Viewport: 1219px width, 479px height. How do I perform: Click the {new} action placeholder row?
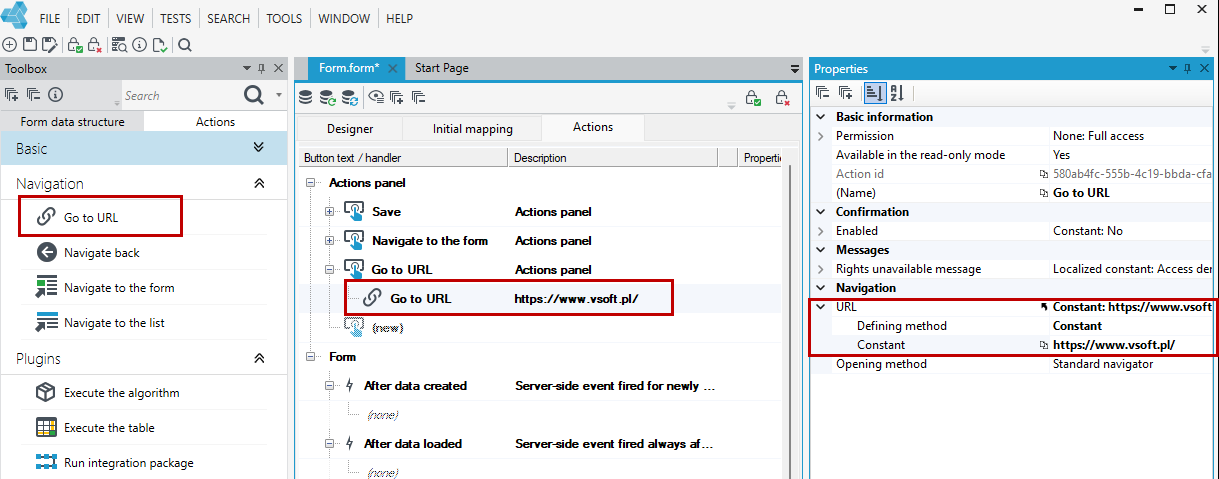387,327
